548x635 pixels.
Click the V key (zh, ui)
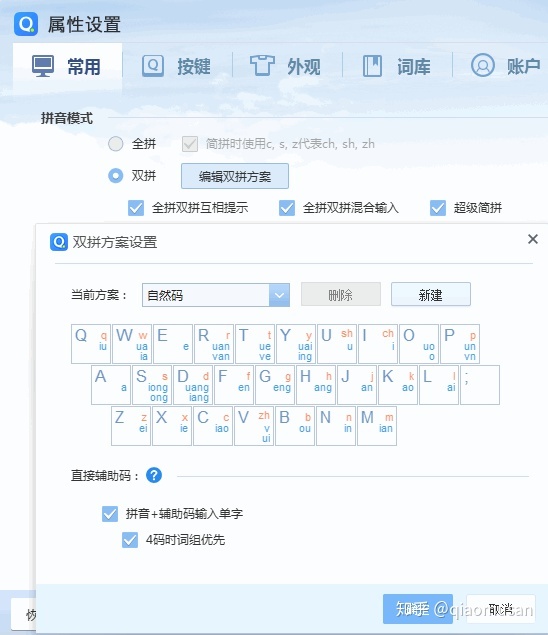pyautogui.click(x=254, y=426)
